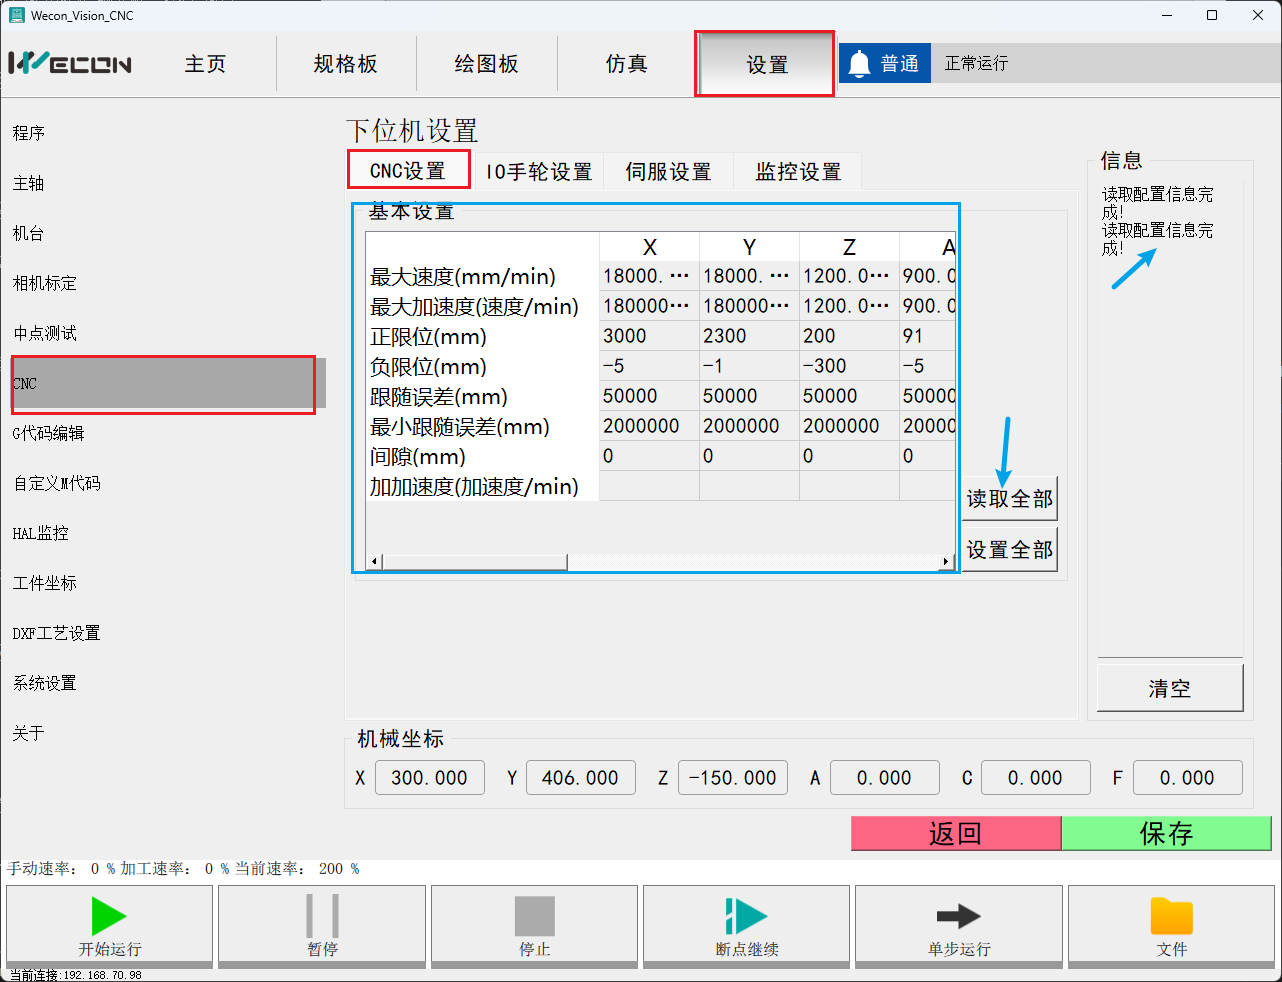Click the X machine coordinate field
Viewport: 1282px width, 982px height.
[429, 778]
